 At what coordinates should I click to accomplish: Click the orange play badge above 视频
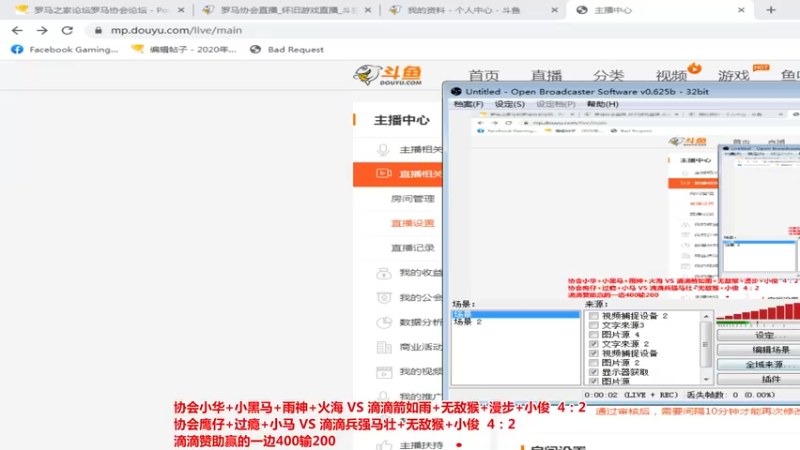[694, 68]
